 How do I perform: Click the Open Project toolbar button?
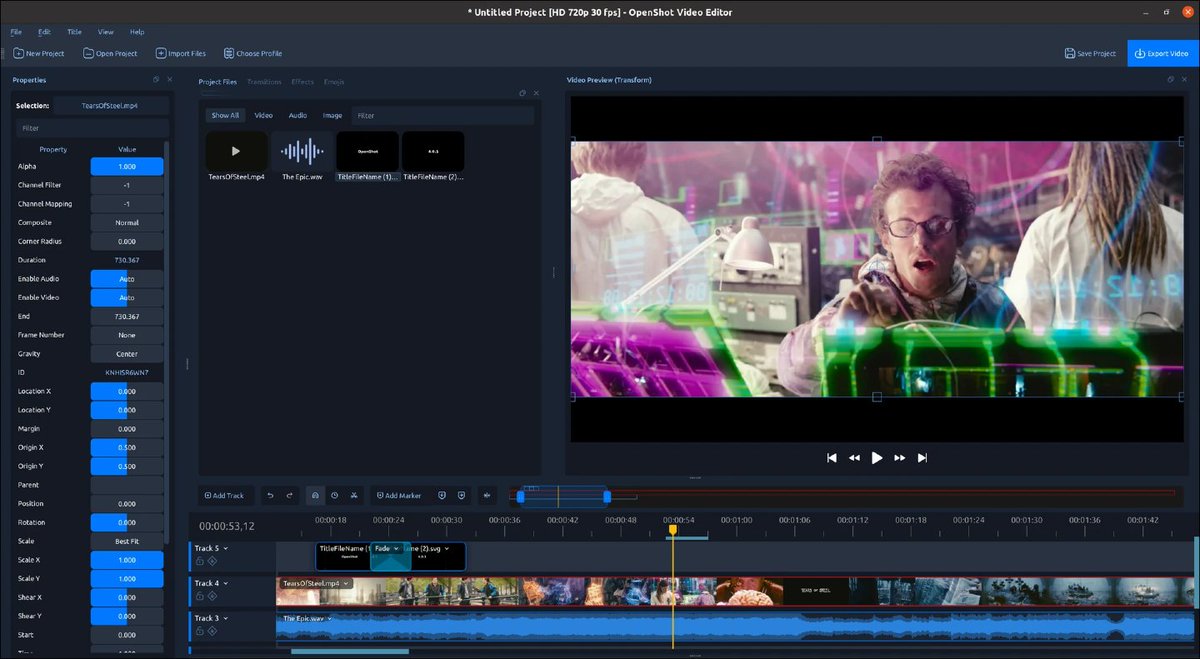click(110, 53)
